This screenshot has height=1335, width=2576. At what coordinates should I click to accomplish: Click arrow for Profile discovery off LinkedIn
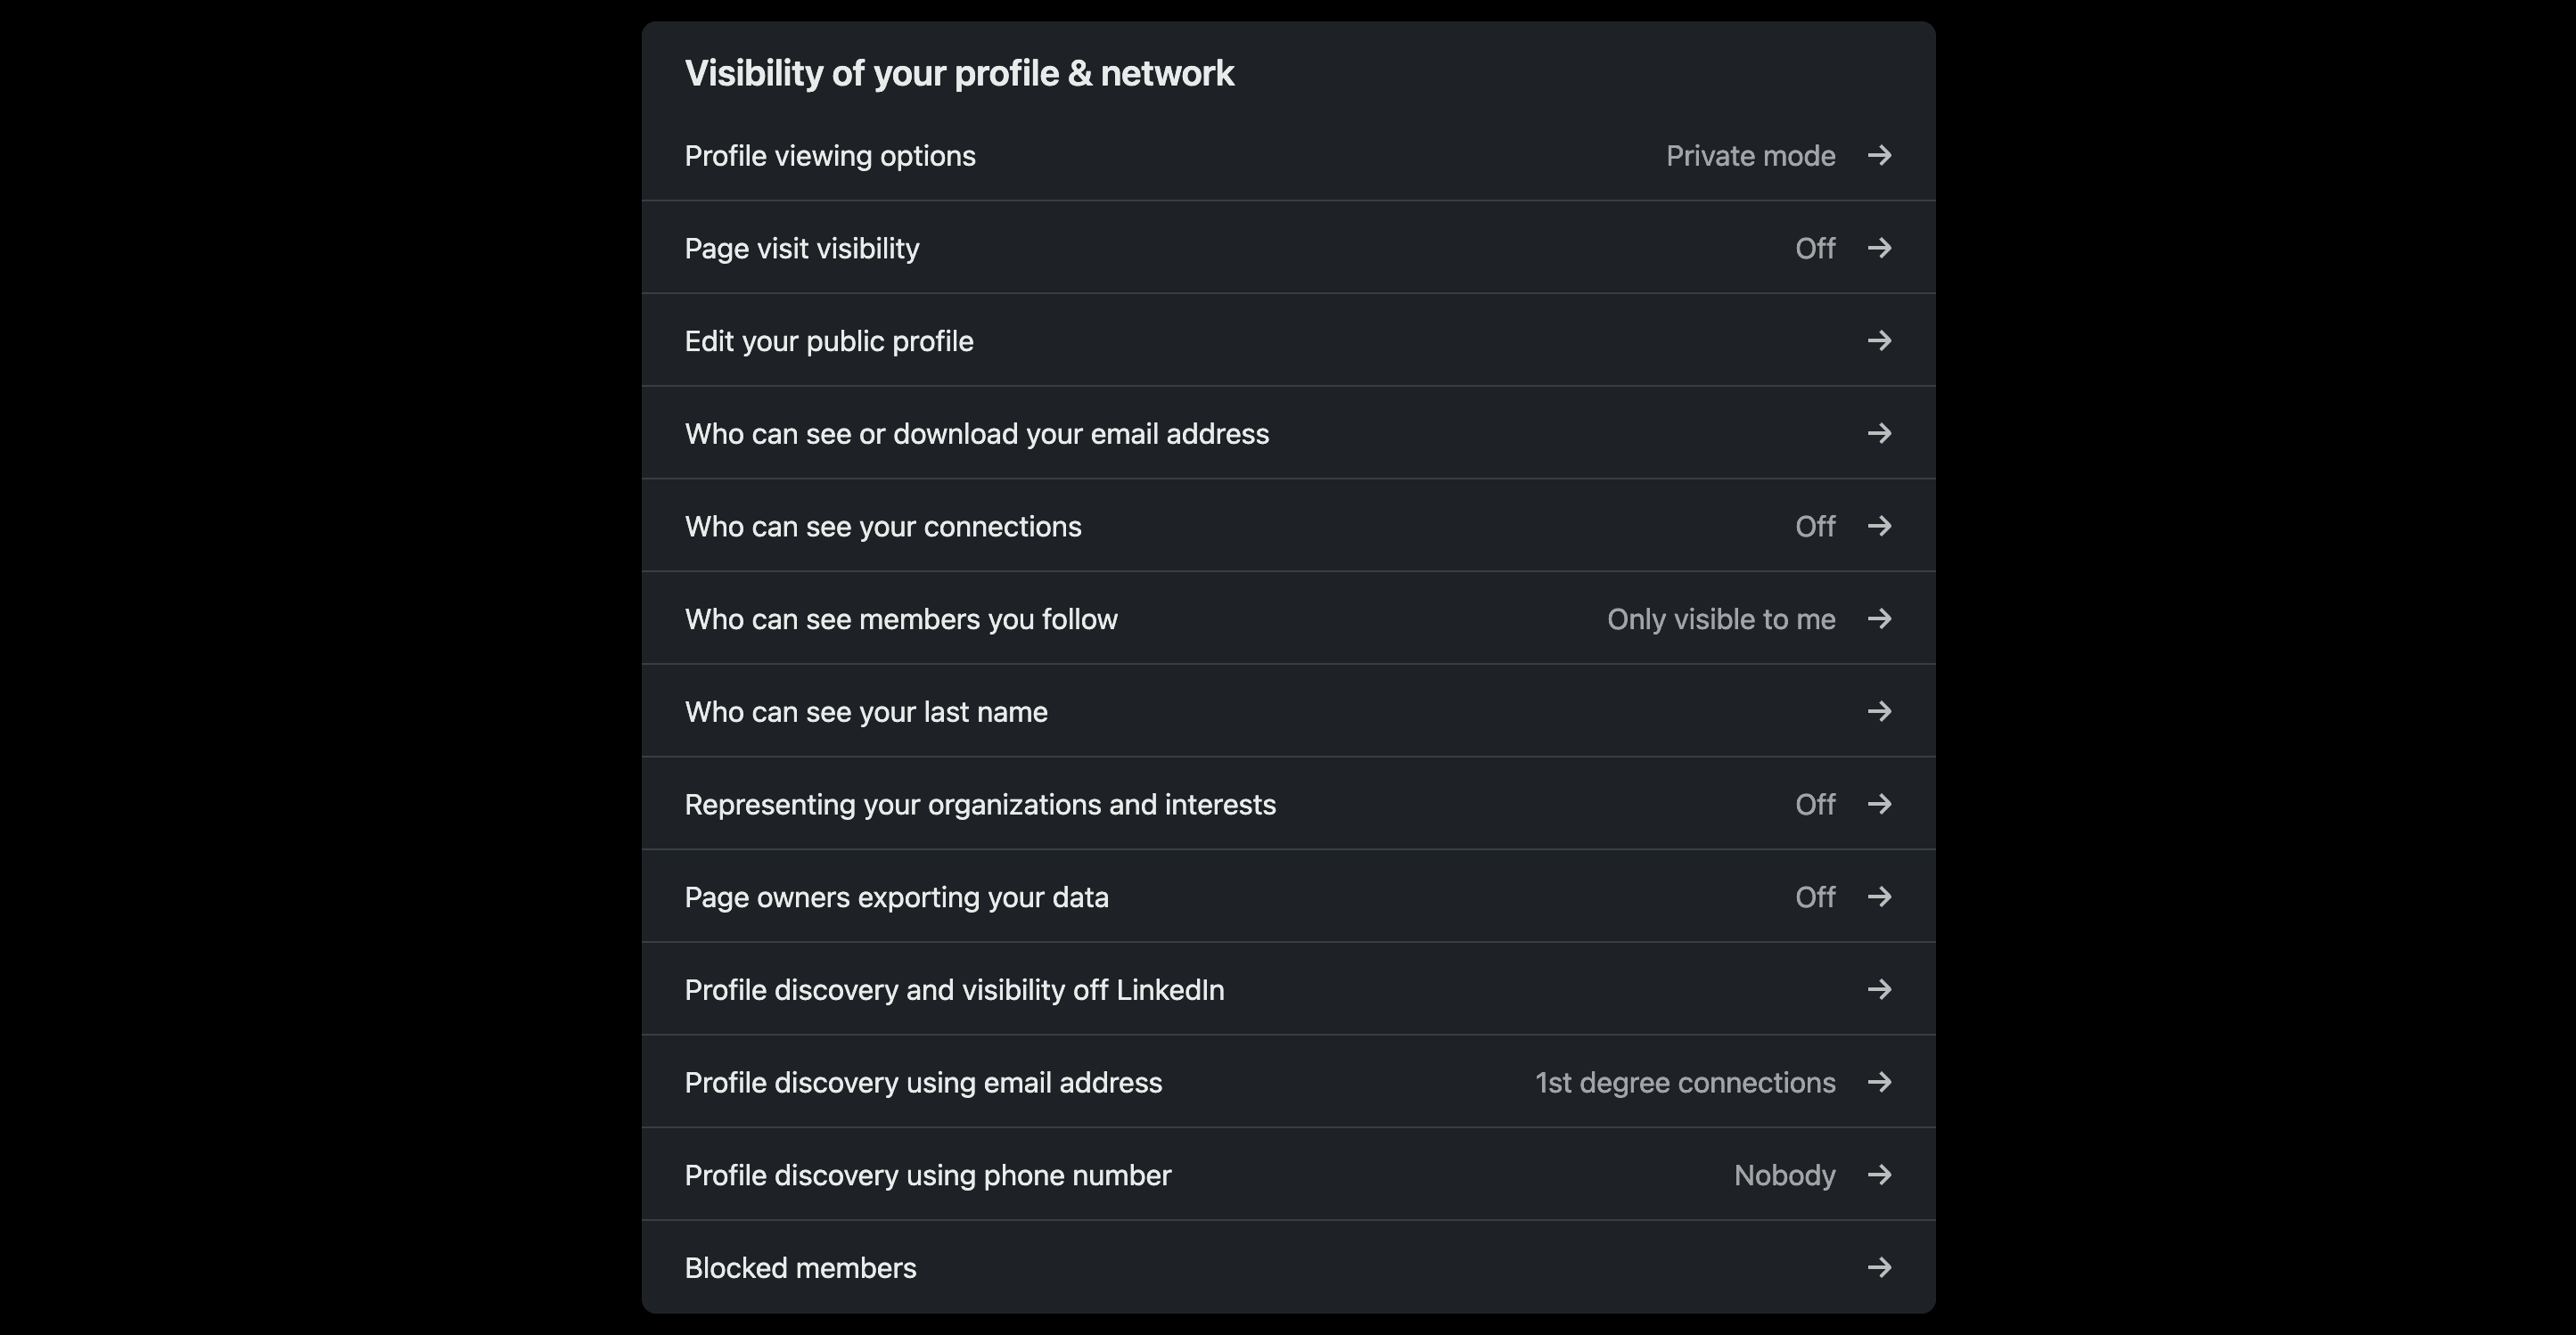click(x=1879, y=989)
